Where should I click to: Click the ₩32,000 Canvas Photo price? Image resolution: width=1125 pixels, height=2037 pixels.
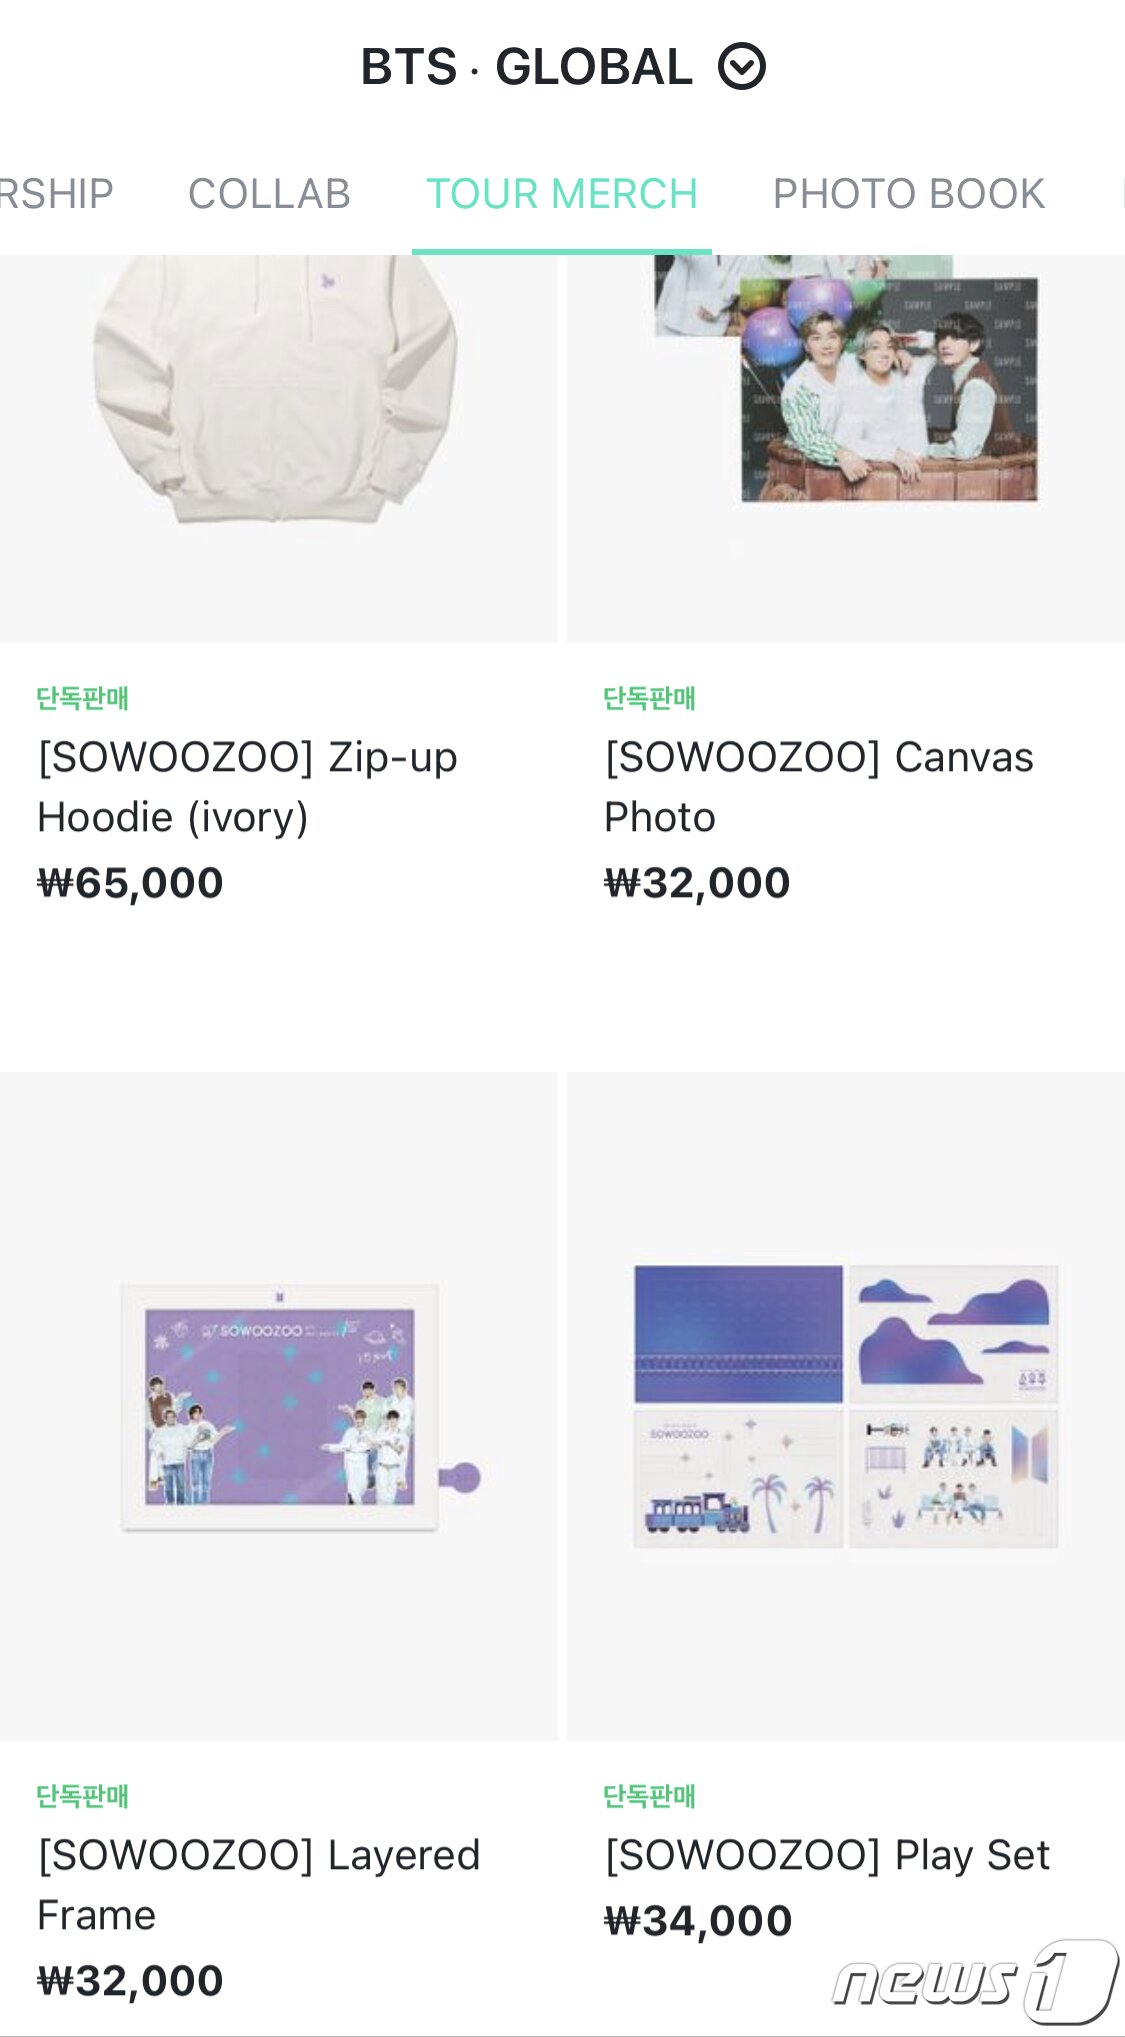(697, 883)
